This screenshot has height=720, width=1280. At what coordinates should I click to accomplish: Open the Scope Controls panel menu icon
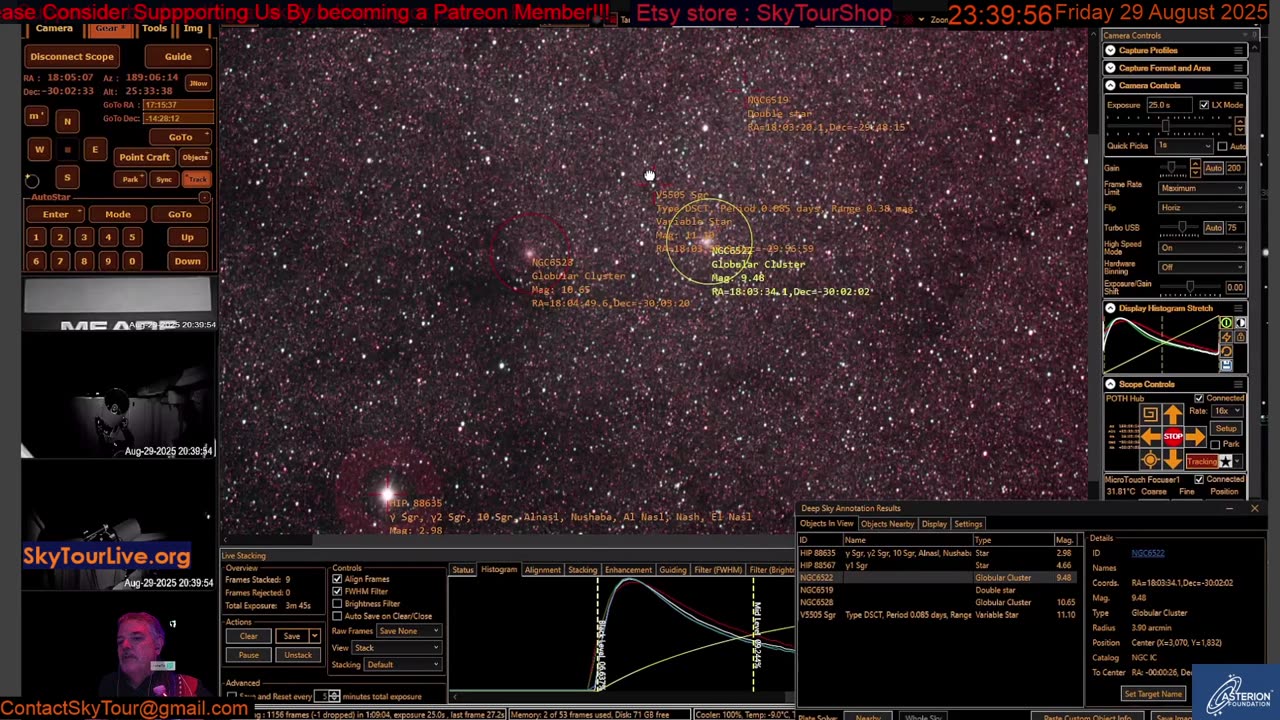click(1238, 384)
